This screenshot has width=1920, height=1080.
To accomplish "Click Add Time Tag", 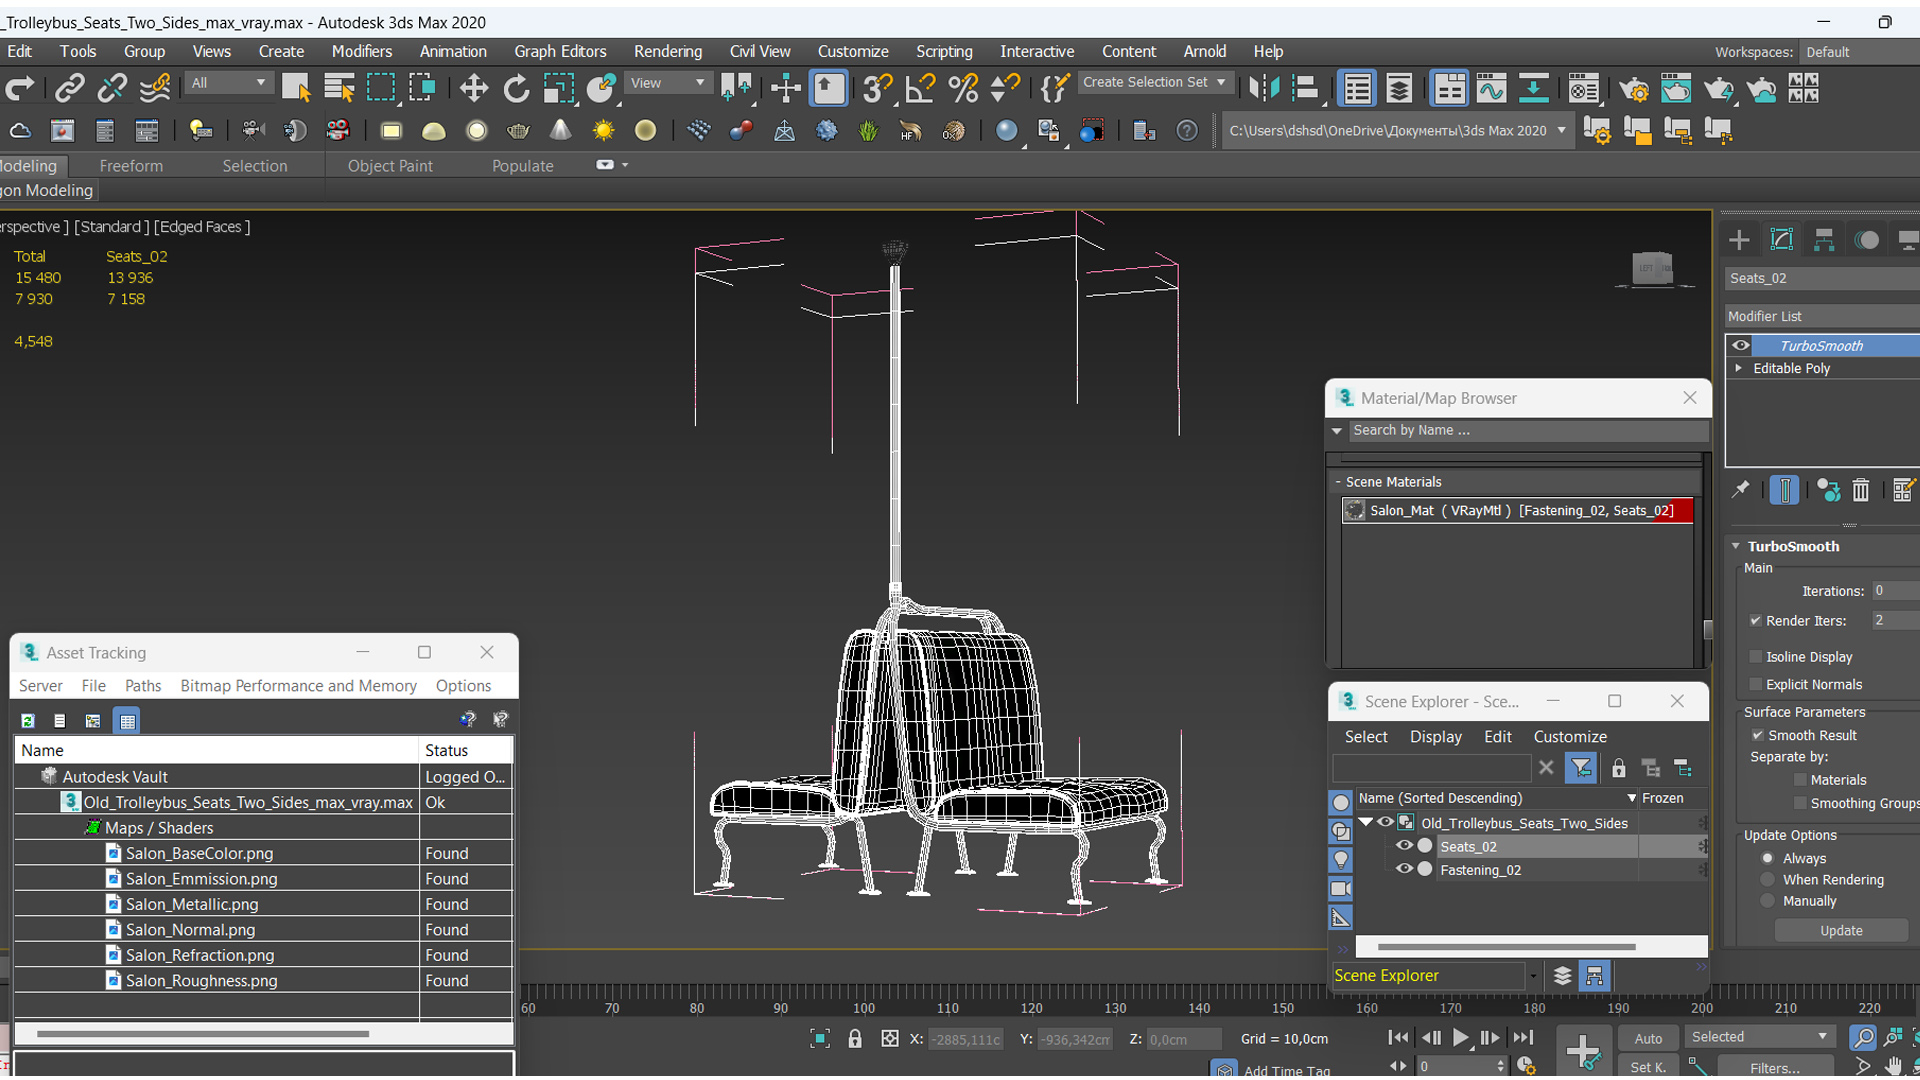I will tap(1286, 1070).
